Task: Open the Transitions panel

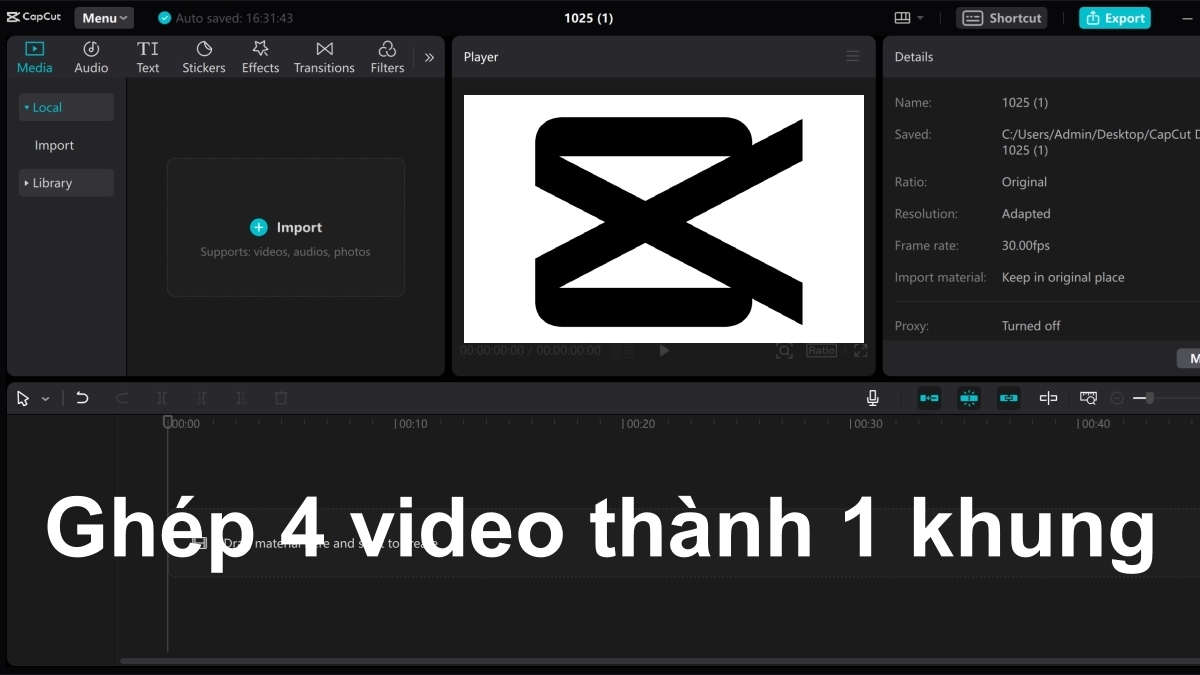Action: [323, 55]
